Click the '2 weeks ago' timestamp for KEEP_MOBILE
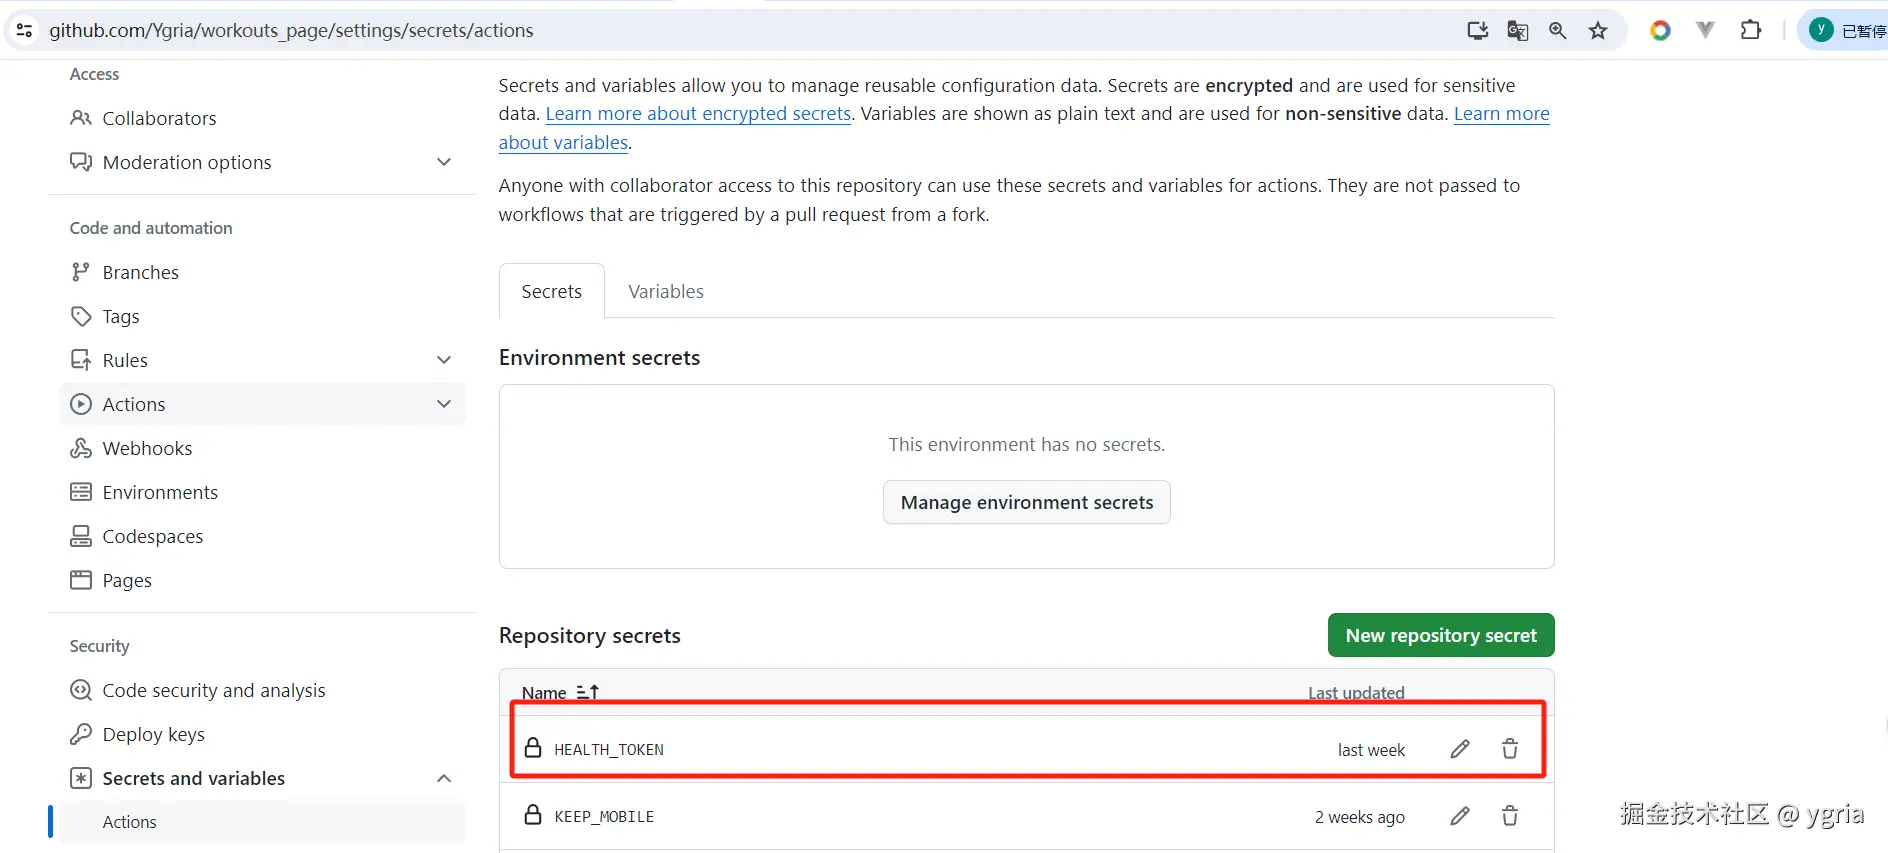1888x853 pixels. (x=1360, y=817)
